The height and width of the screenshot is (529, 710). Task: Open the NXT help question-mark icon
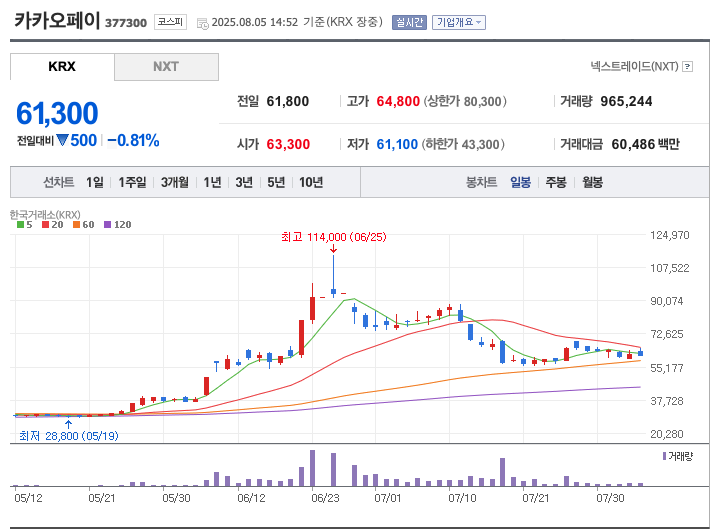pos(687,67)
